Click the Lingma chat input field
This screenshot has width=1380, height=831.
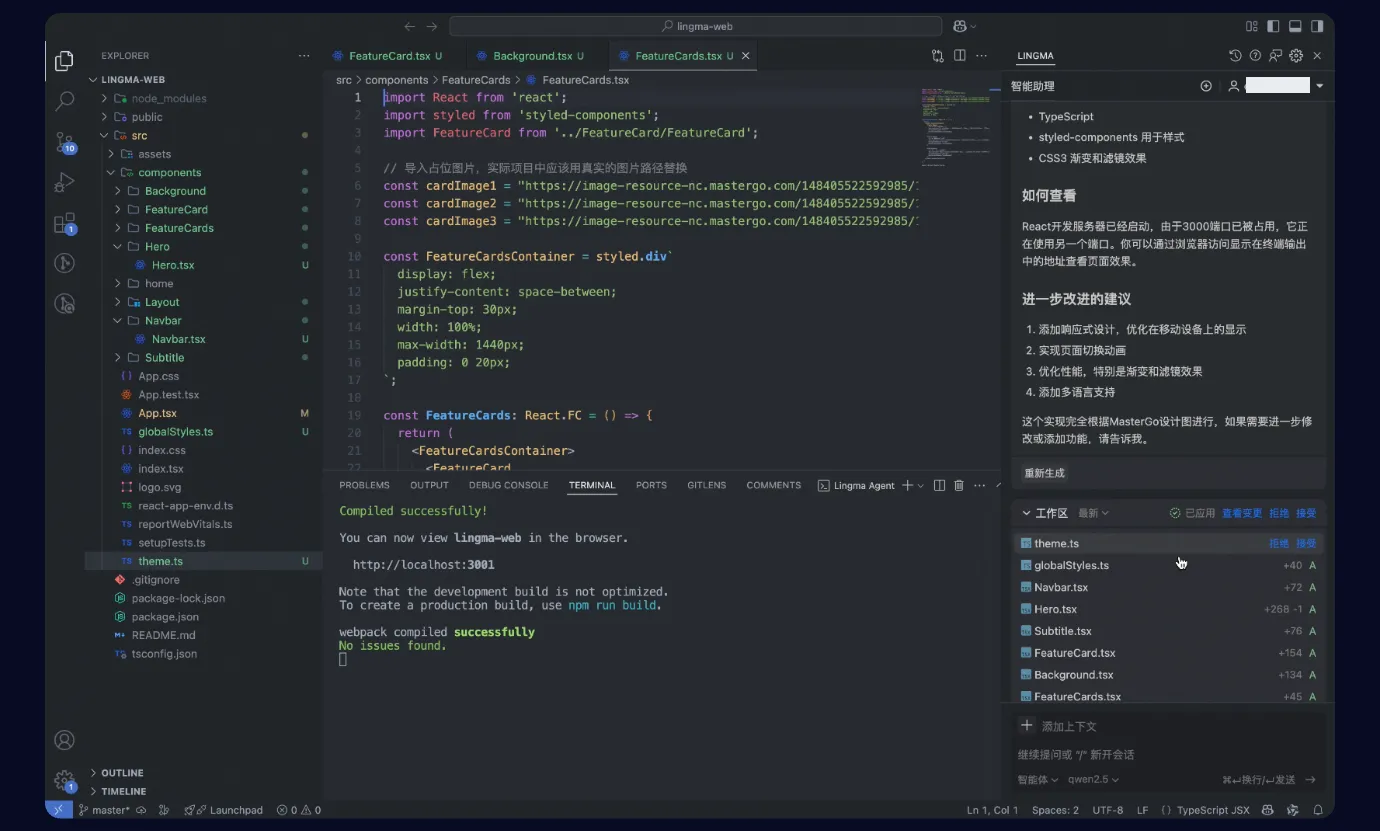pos(1168,754)
